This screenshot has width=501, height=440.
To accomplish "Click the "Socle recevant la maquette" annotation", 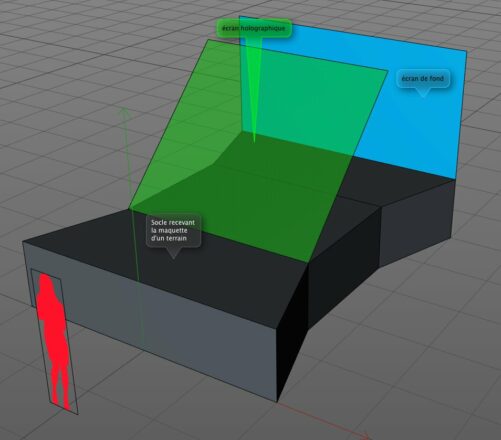I will (173, 231).
